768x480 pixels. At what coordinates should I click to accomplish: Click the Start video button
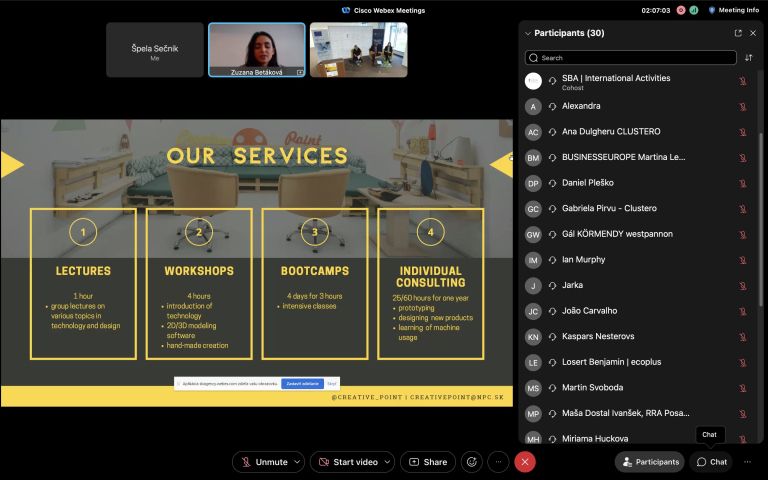(348, 462)
